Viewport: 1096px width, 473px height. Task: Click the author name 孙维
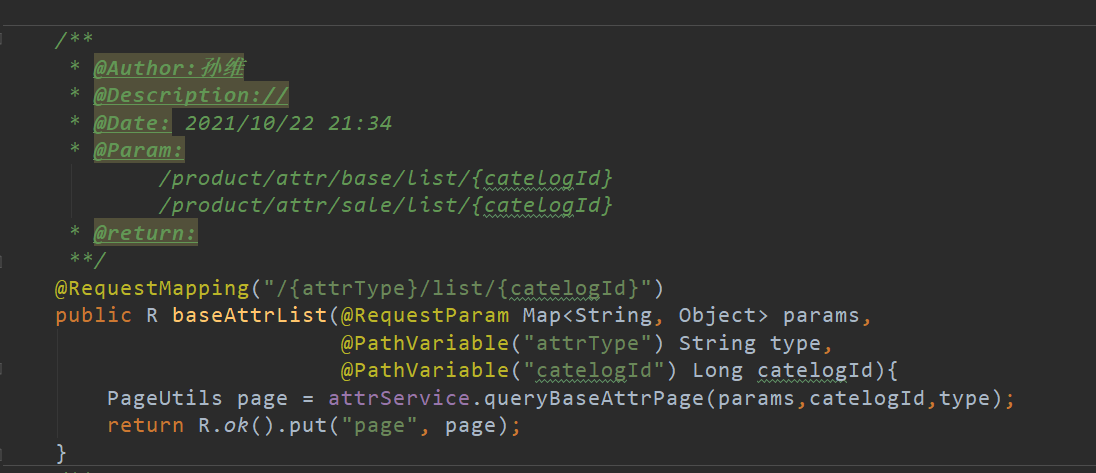pos(223,69)
